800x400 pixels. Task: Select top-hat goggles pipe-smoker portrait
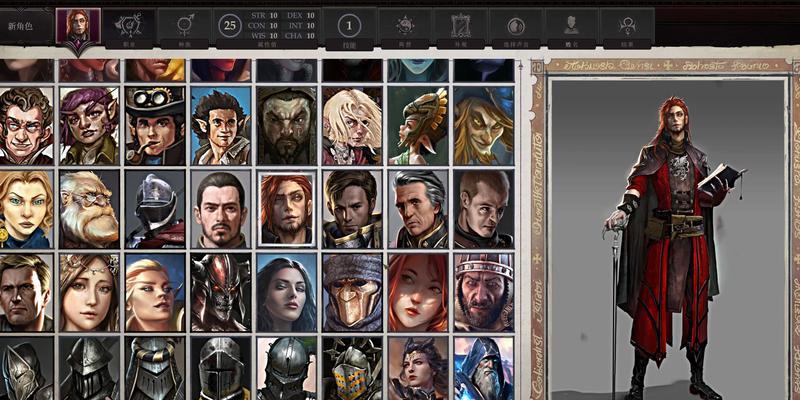coord(155,126)
